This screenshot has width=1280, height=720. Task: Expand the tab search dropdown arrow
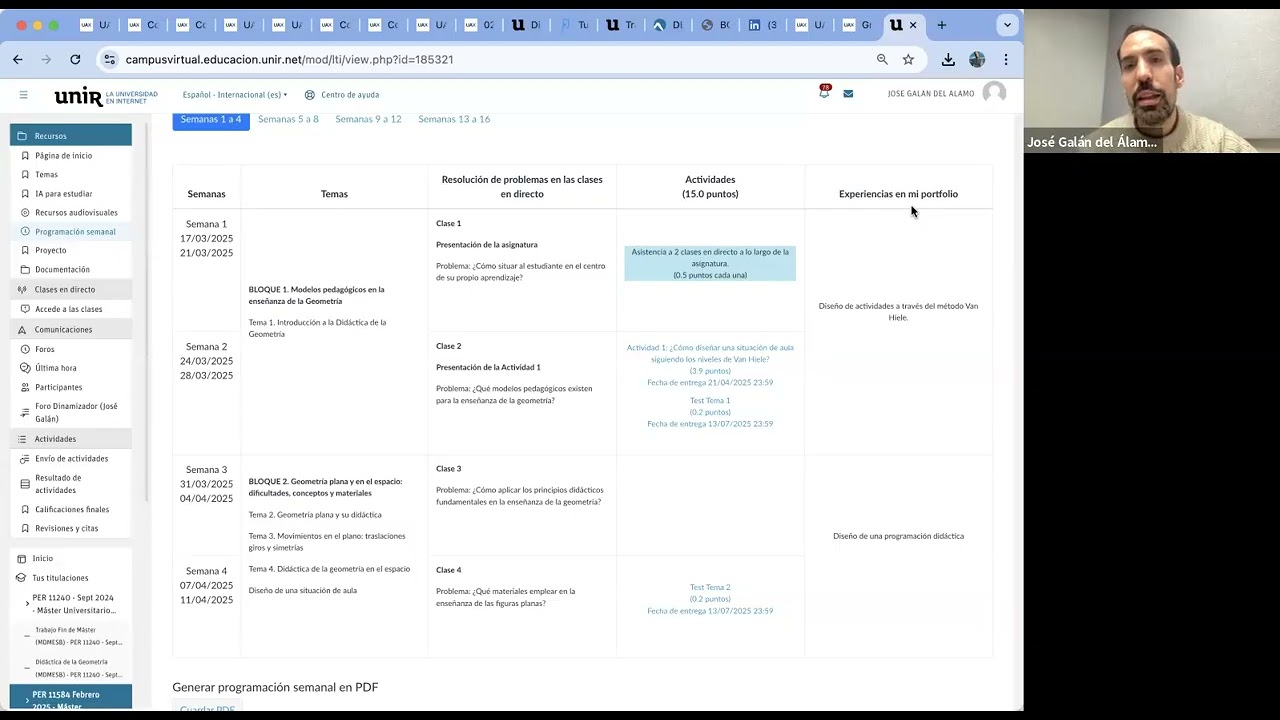click(1007, 25)
